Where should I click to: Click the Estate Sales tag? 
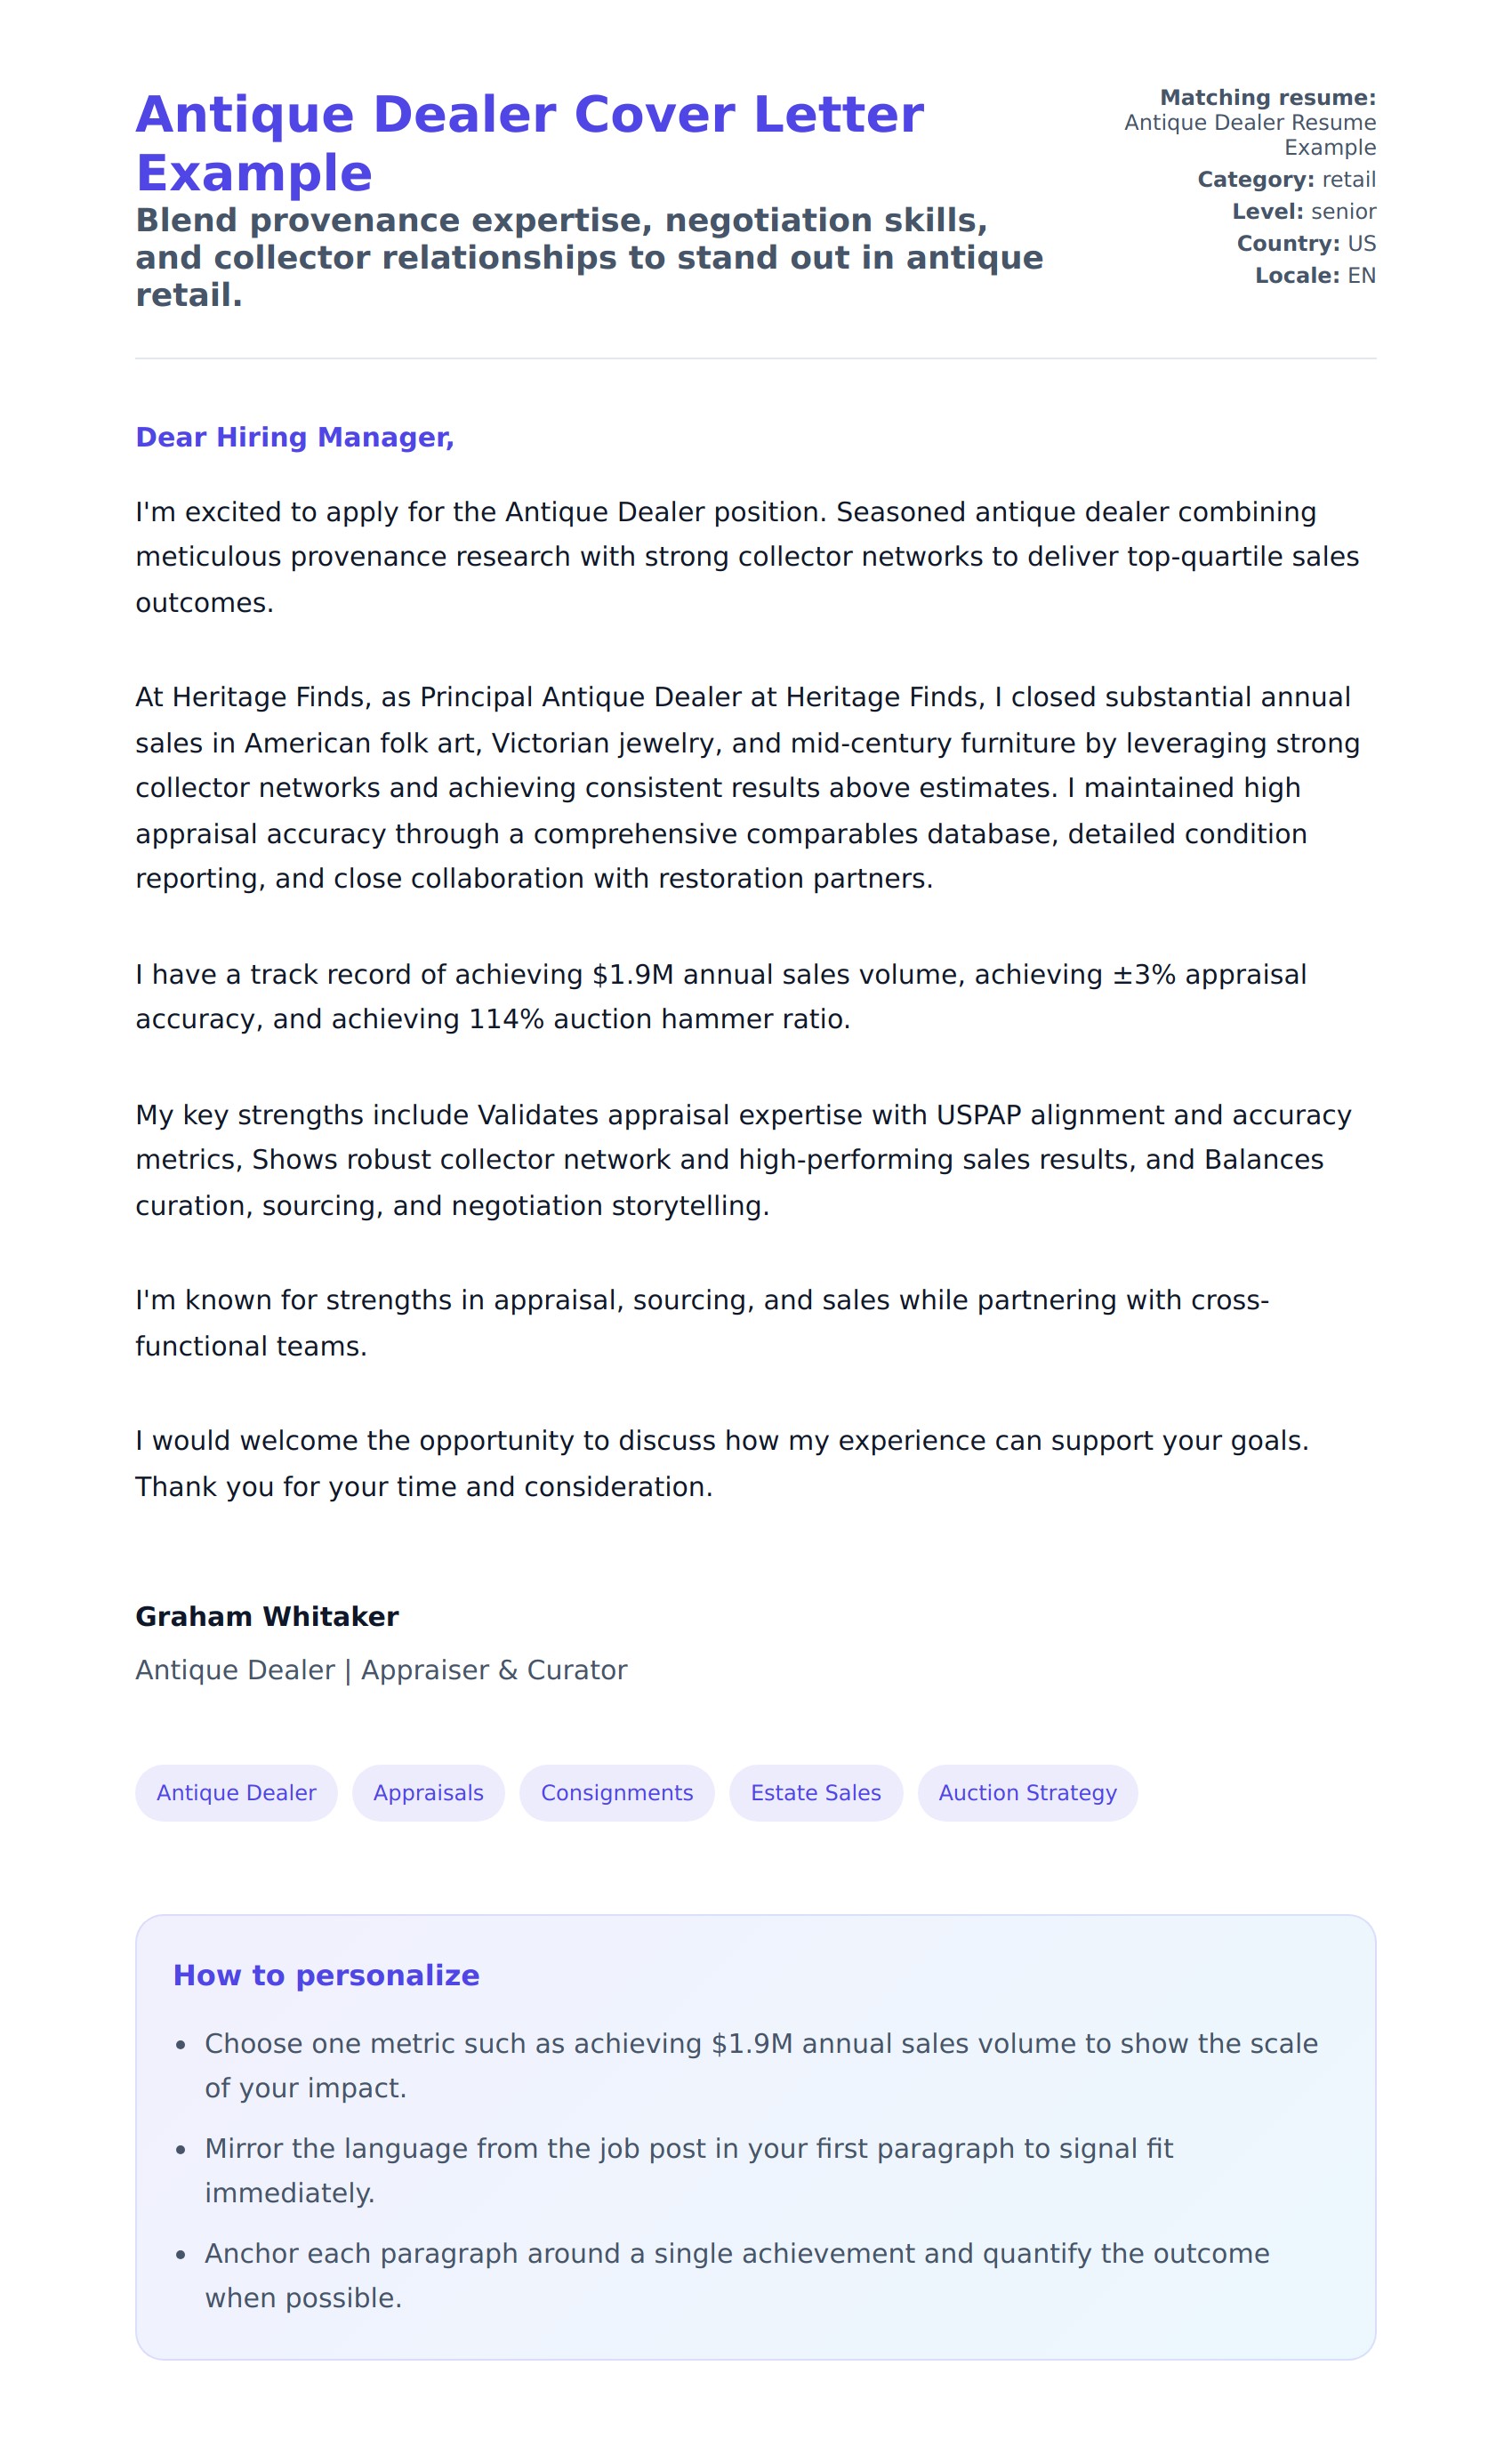[815, 1792]
